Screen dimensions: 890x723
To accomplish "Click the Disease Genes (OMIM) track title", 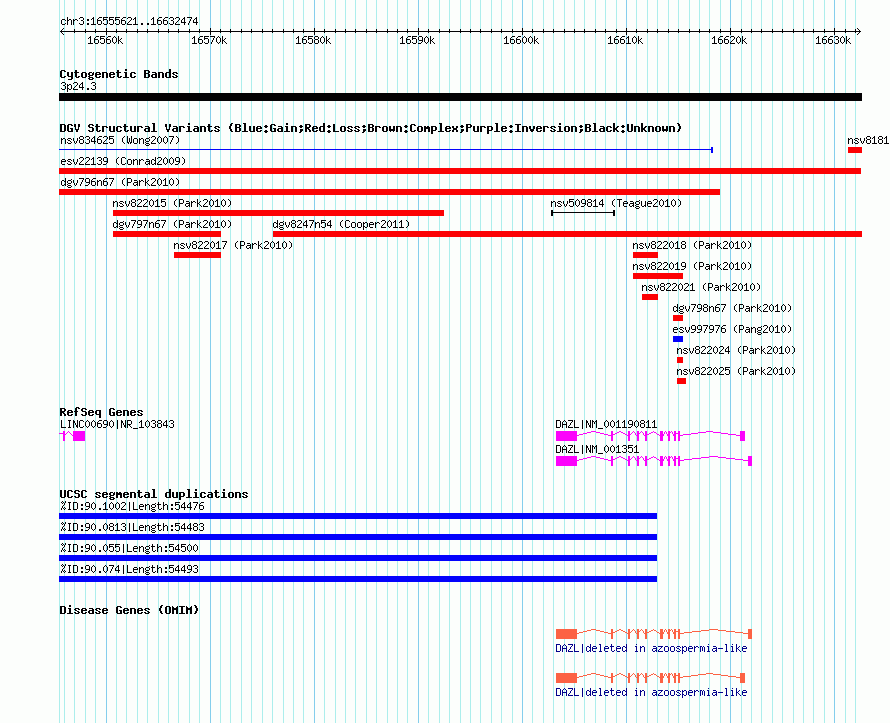I will pos(129,610).
